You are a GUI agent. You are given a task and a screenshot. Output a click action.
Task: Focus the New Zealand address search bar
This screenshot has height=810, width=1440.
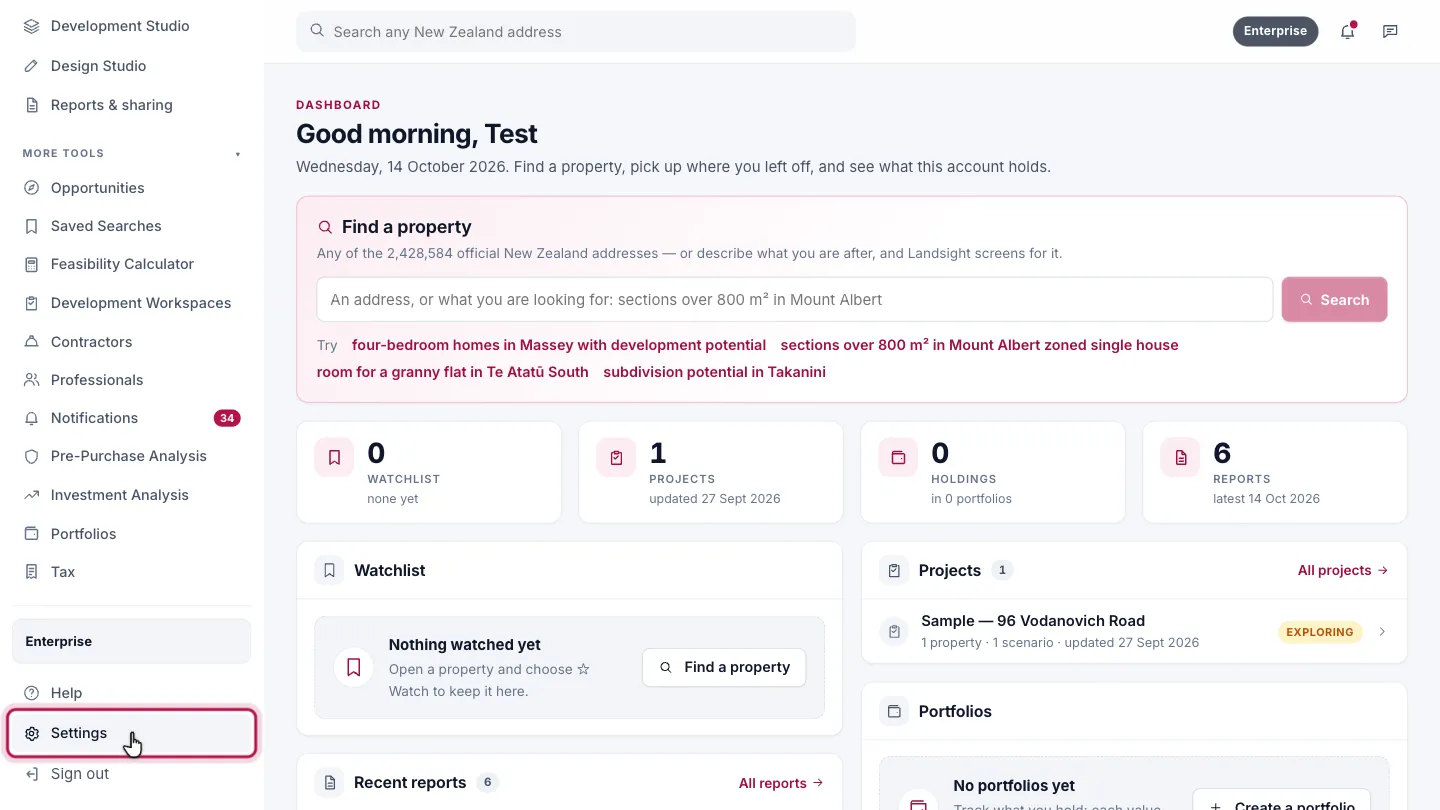[576, 32]
